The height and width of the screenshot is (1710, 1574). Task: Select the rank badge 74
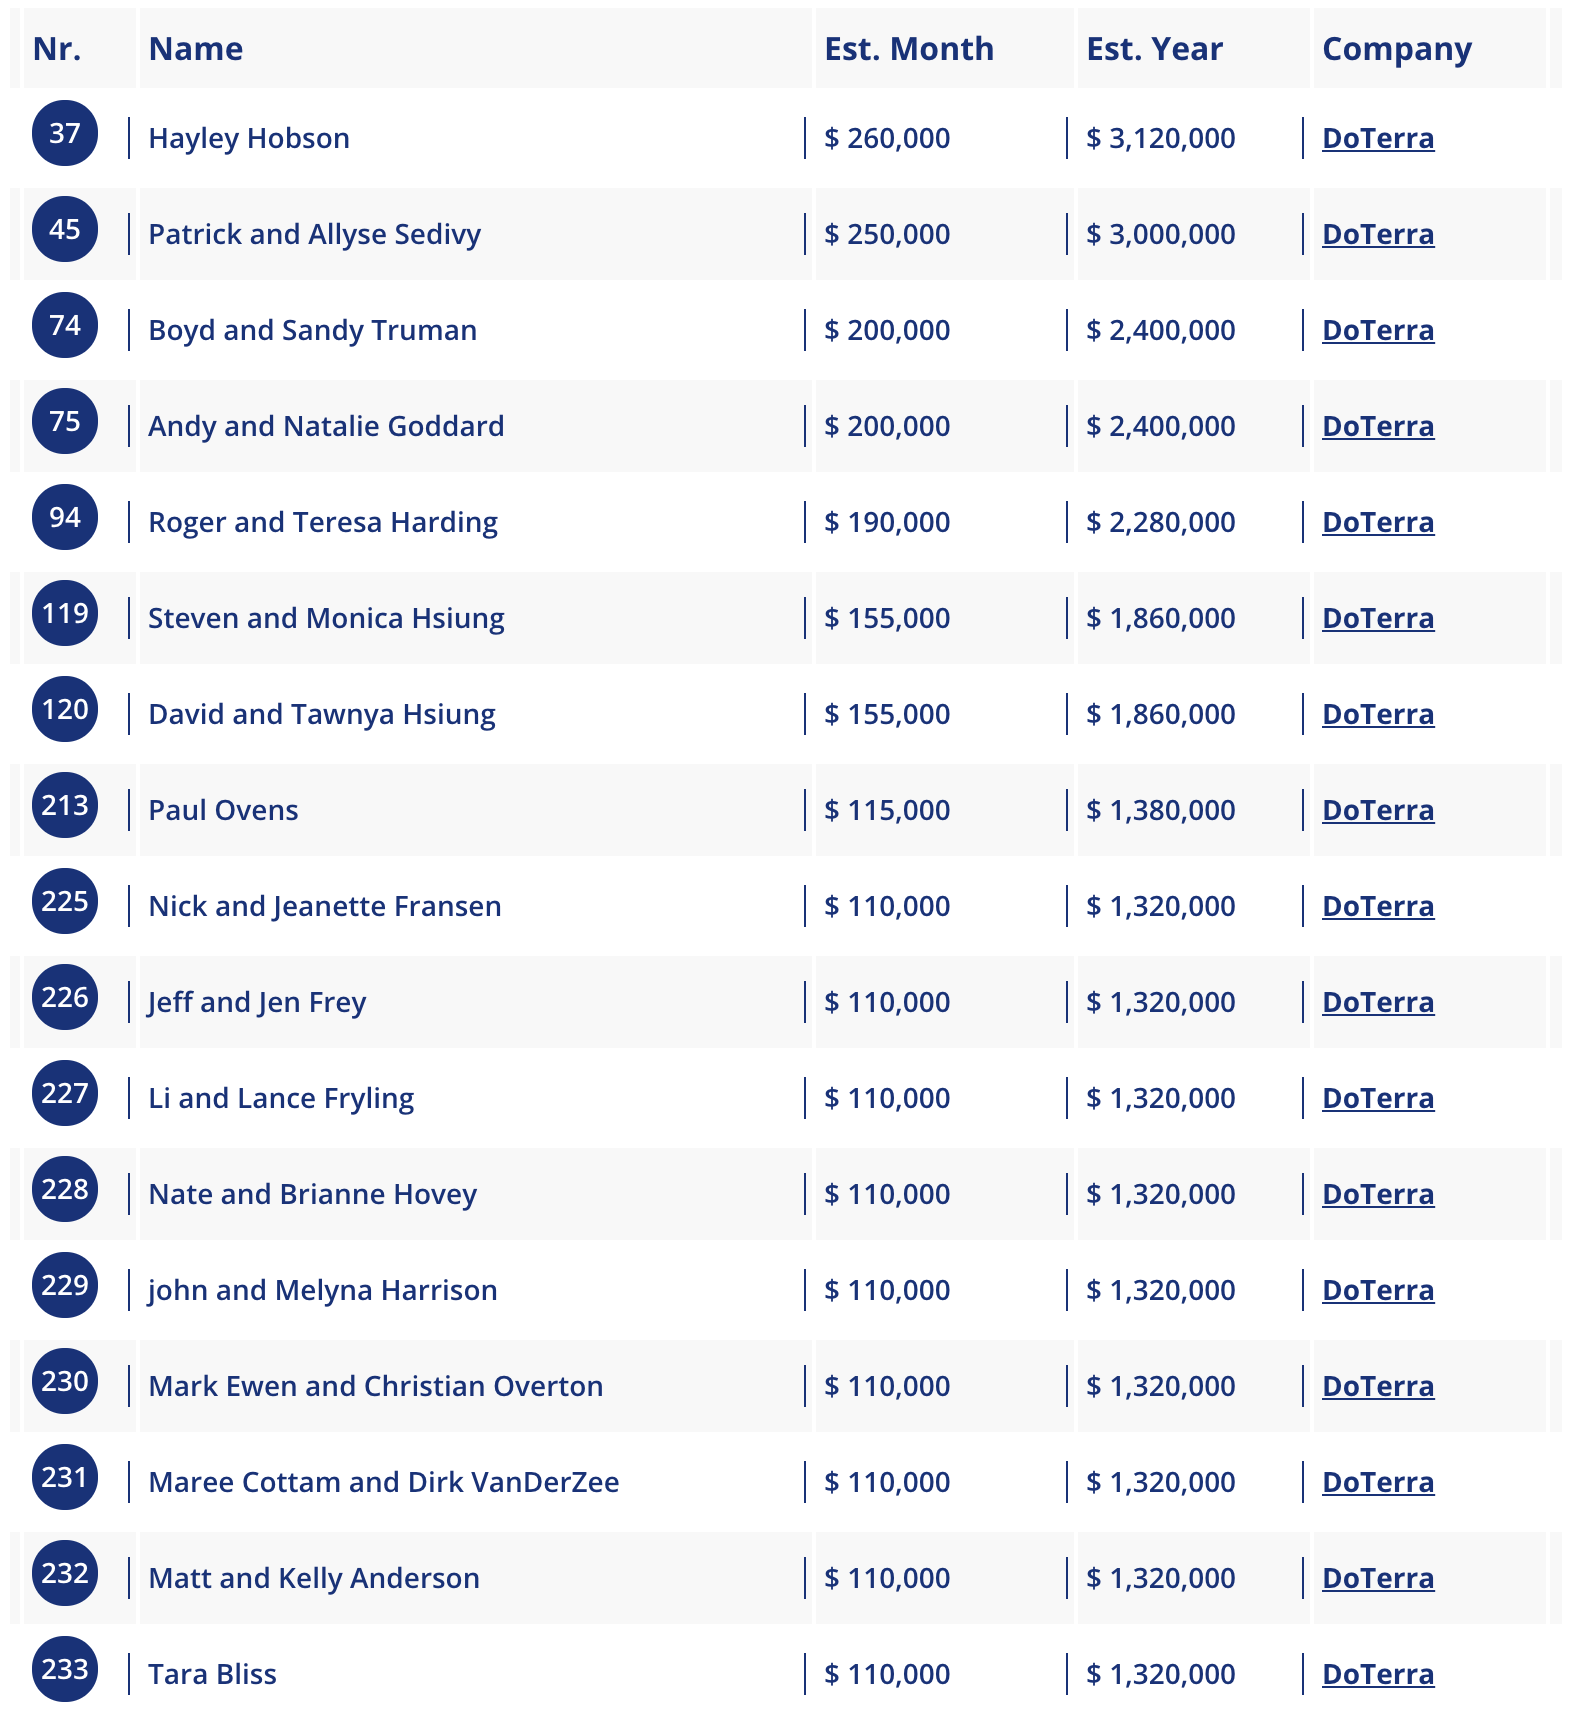[x=65, y=325]
